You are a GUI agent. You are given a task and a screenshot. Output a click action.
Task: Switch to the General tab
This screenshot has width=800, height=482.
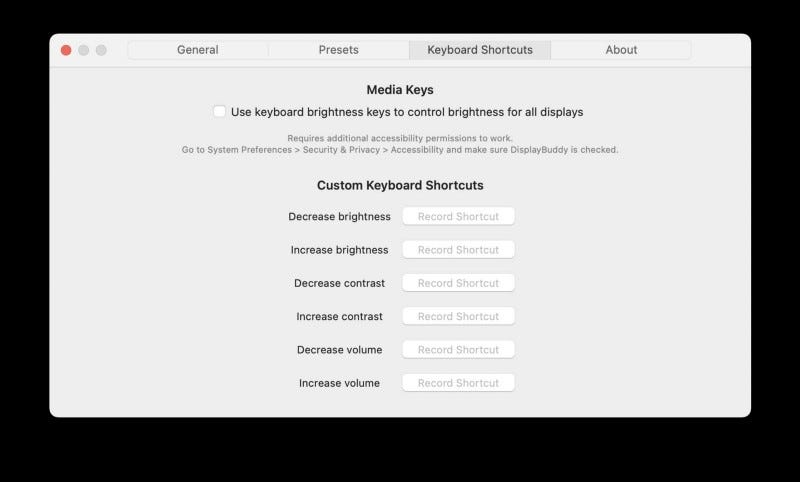[x=197, y=50]
